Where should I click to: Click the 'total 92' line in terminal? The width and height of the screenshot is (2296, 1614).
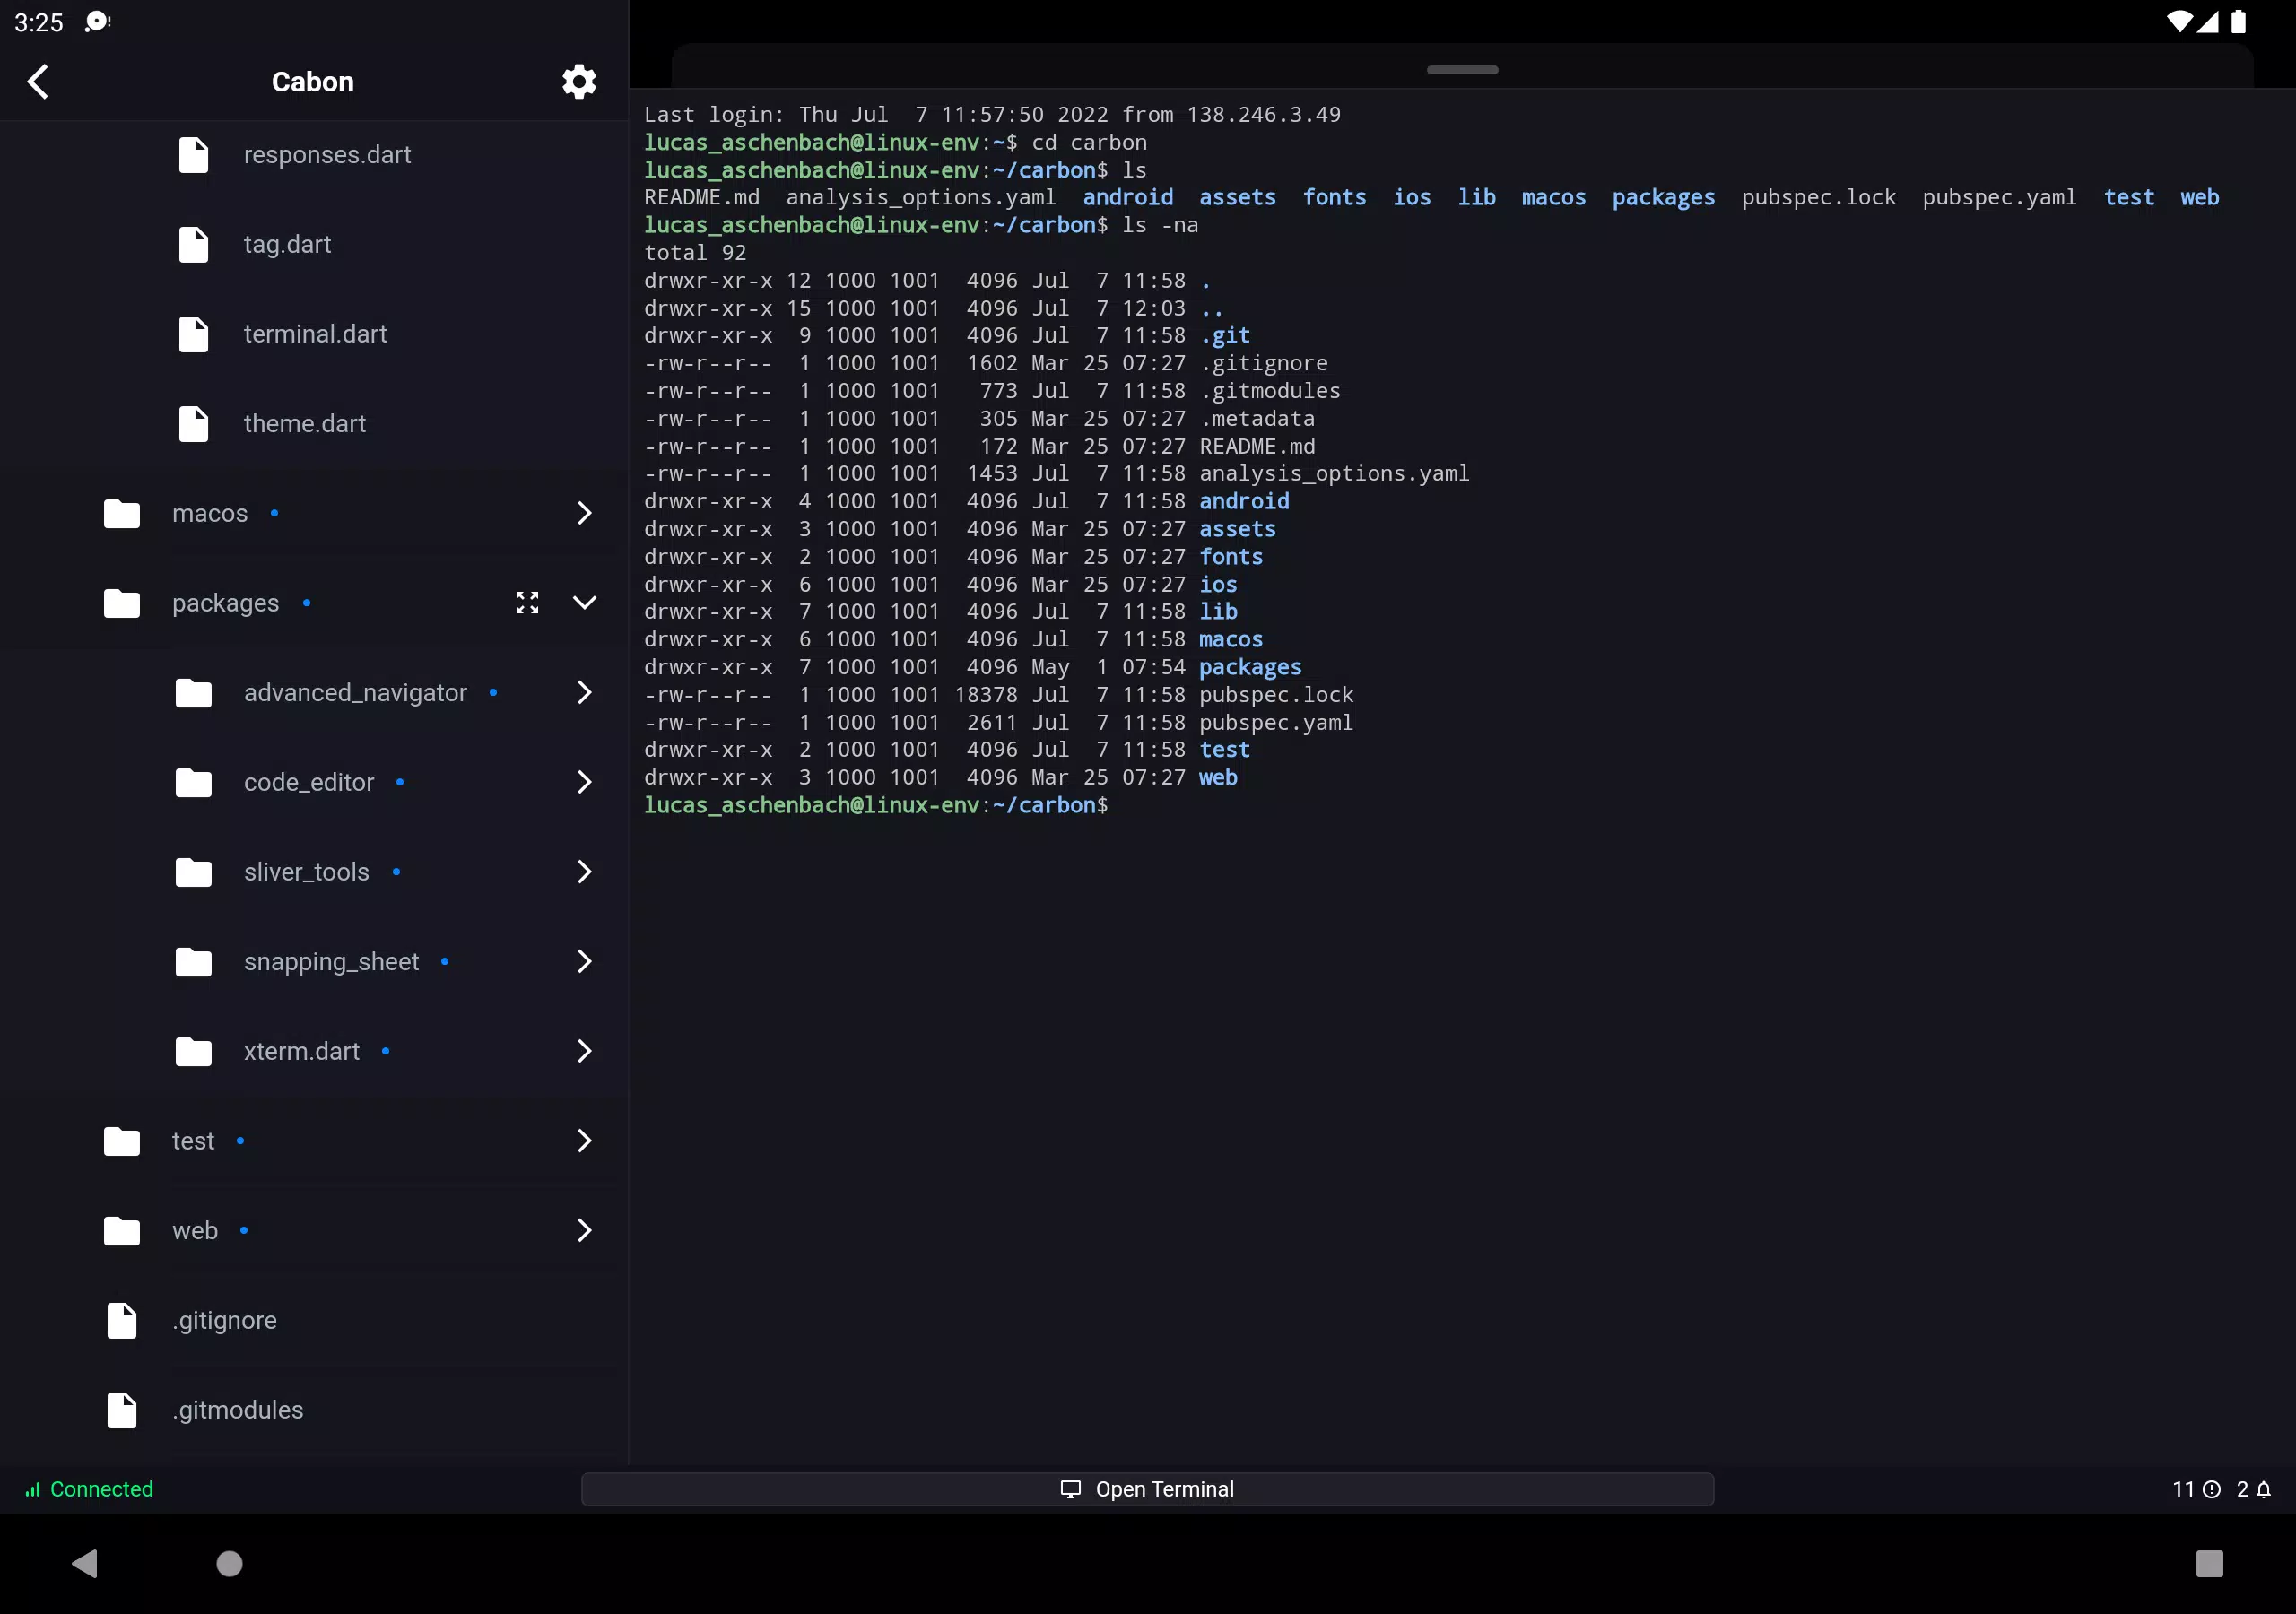pyautogui.click(x=695, y=253)
